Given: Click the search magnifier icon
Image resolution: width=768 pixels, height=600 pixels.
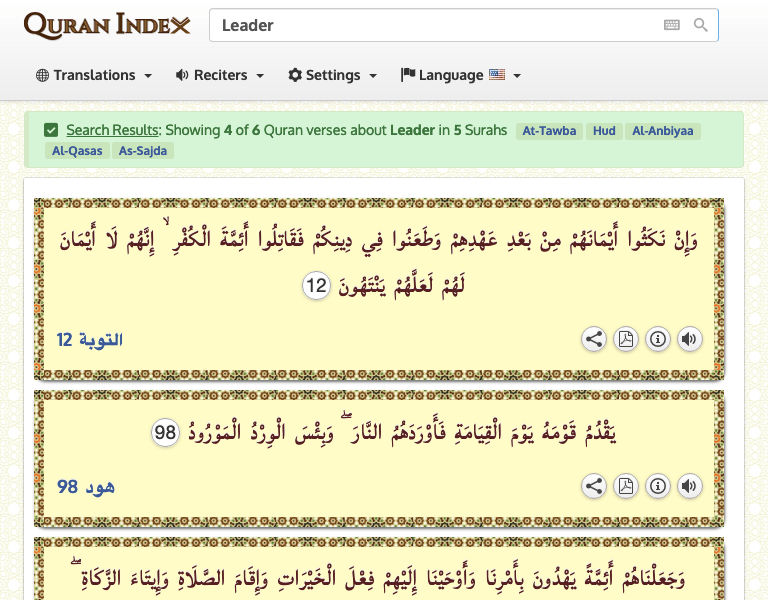Looking at the screenshot, I should (x=701, y=25).
